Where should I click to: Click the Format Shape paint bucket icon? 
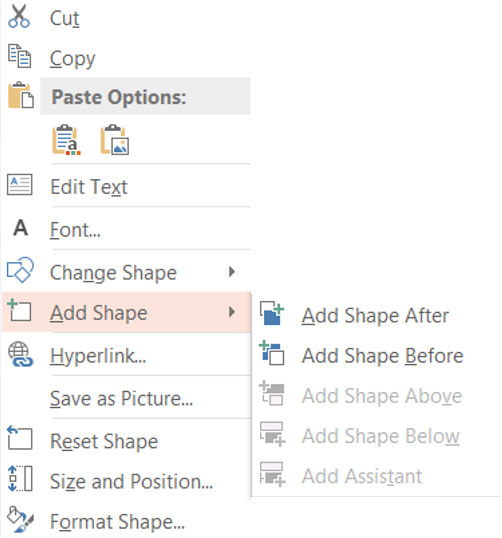(x=20, y=519)
